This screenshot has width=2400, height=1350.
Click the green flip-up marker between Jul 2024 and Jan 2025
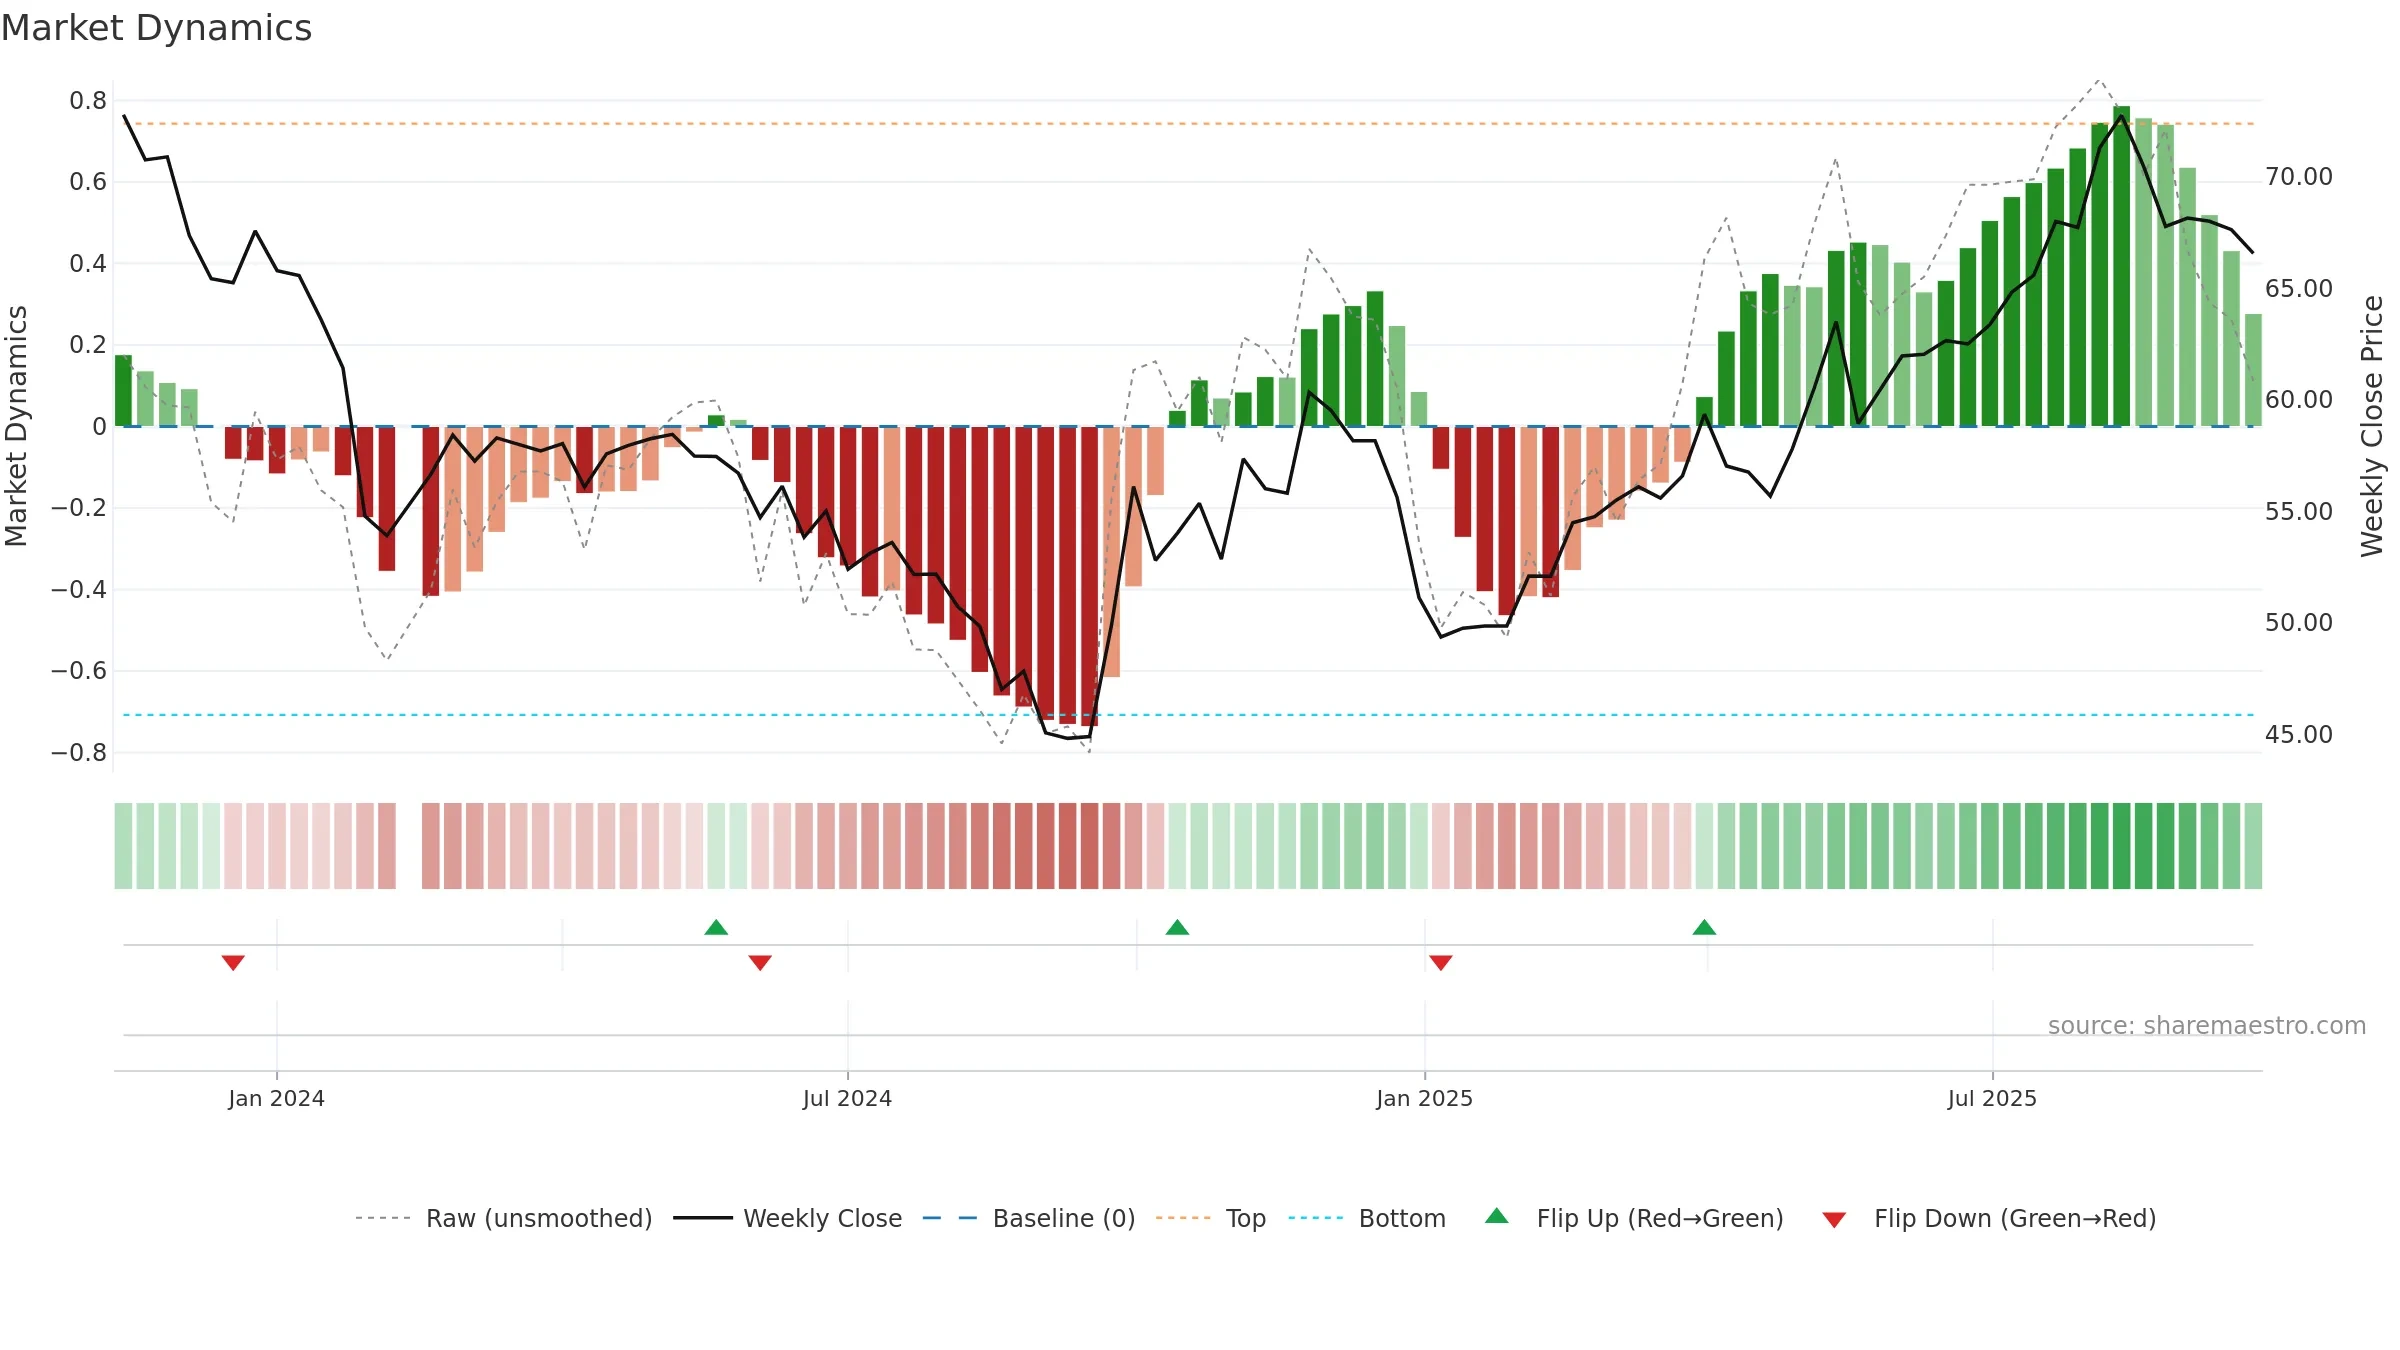[x=1177, y=927]
